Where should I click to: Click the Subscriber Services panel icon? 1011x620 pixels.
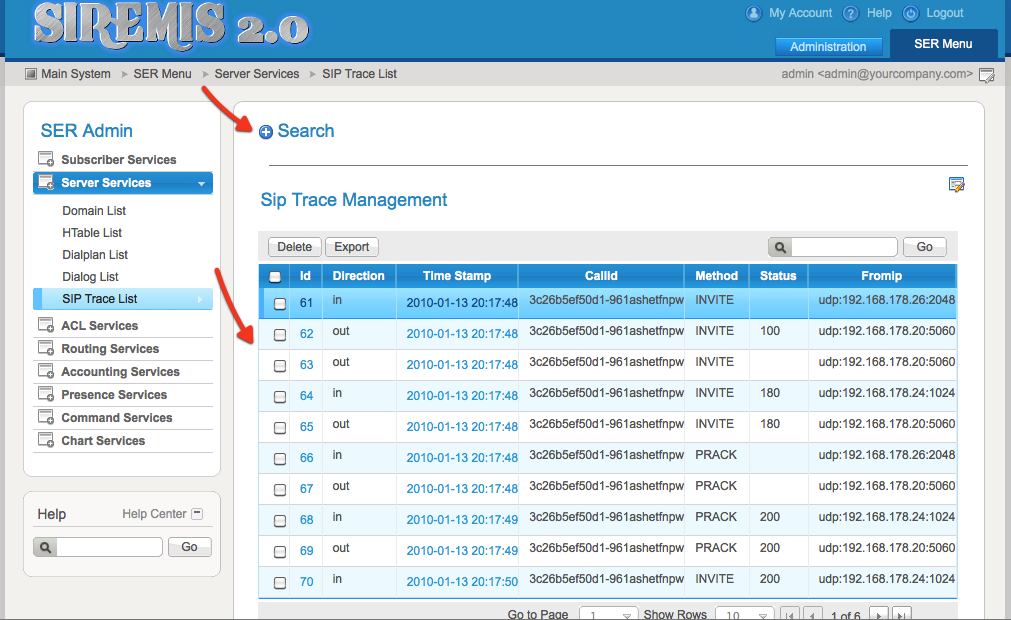[x=46, y=160]
